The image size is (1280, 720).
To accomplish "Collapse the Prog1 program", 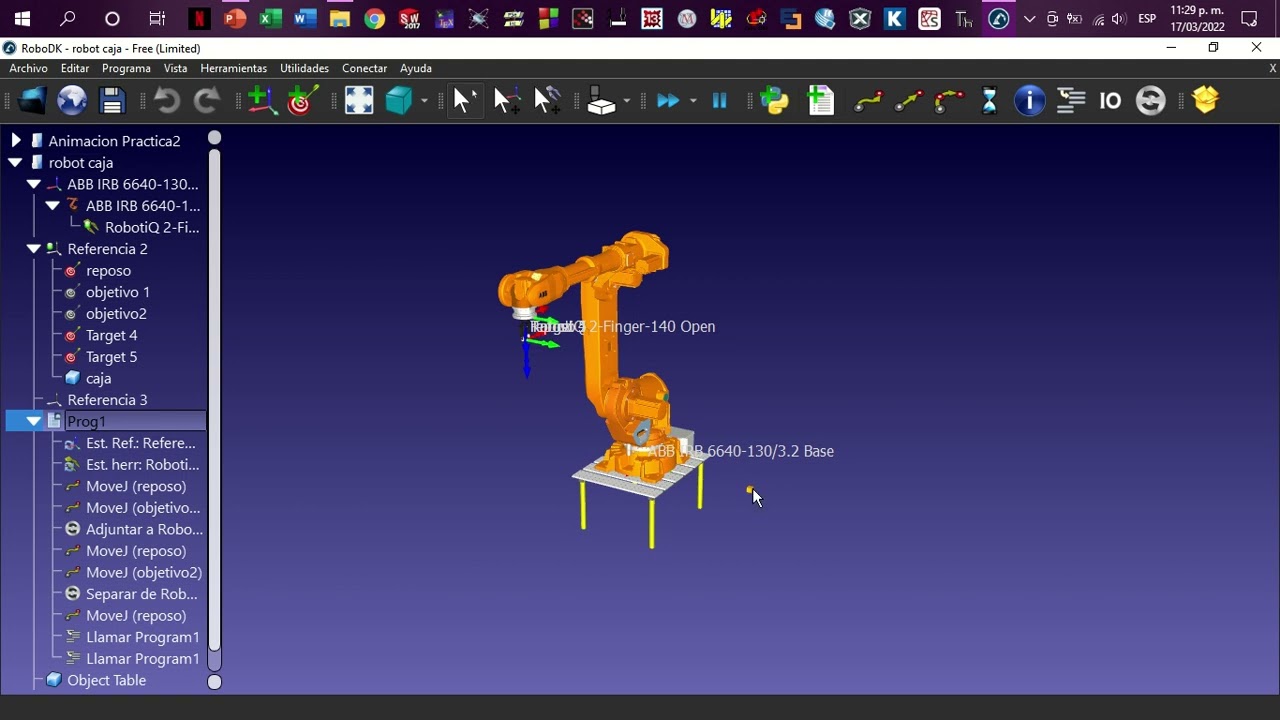I will [x=33, y=421].
